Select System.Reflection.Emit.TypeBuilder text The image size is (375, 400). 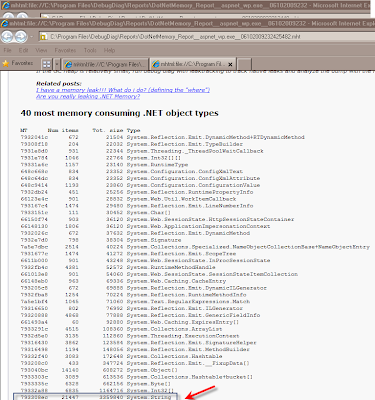coord(185,144)
